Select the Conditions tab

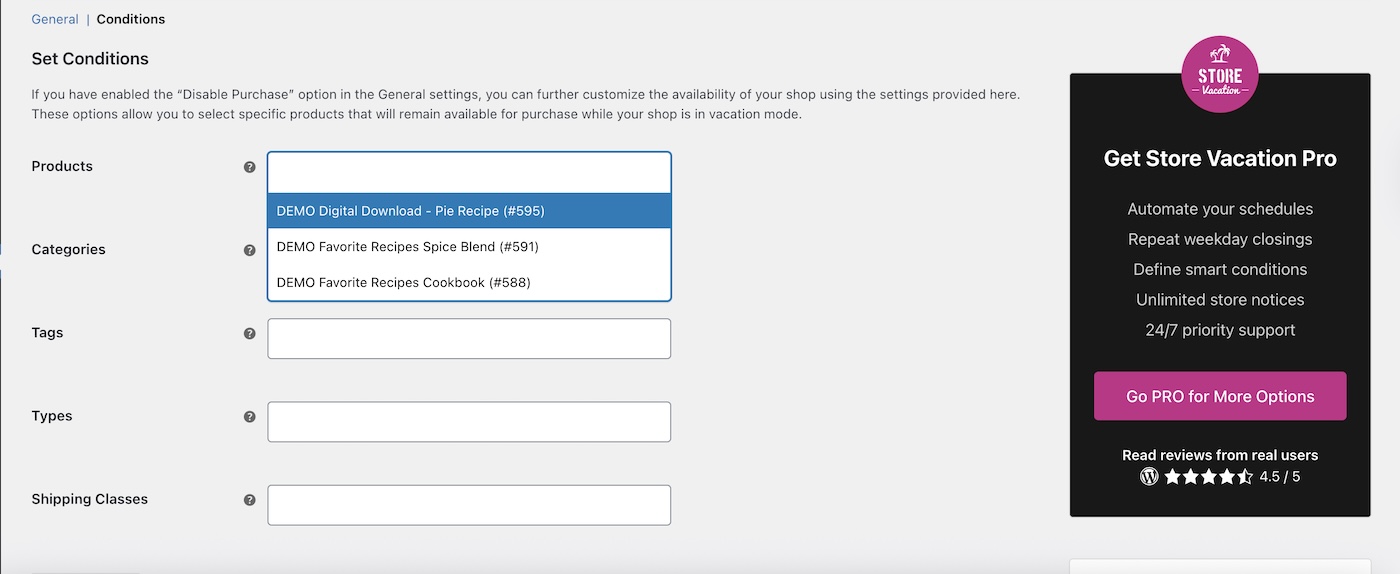pyautogui.click(x=131, y=19)
